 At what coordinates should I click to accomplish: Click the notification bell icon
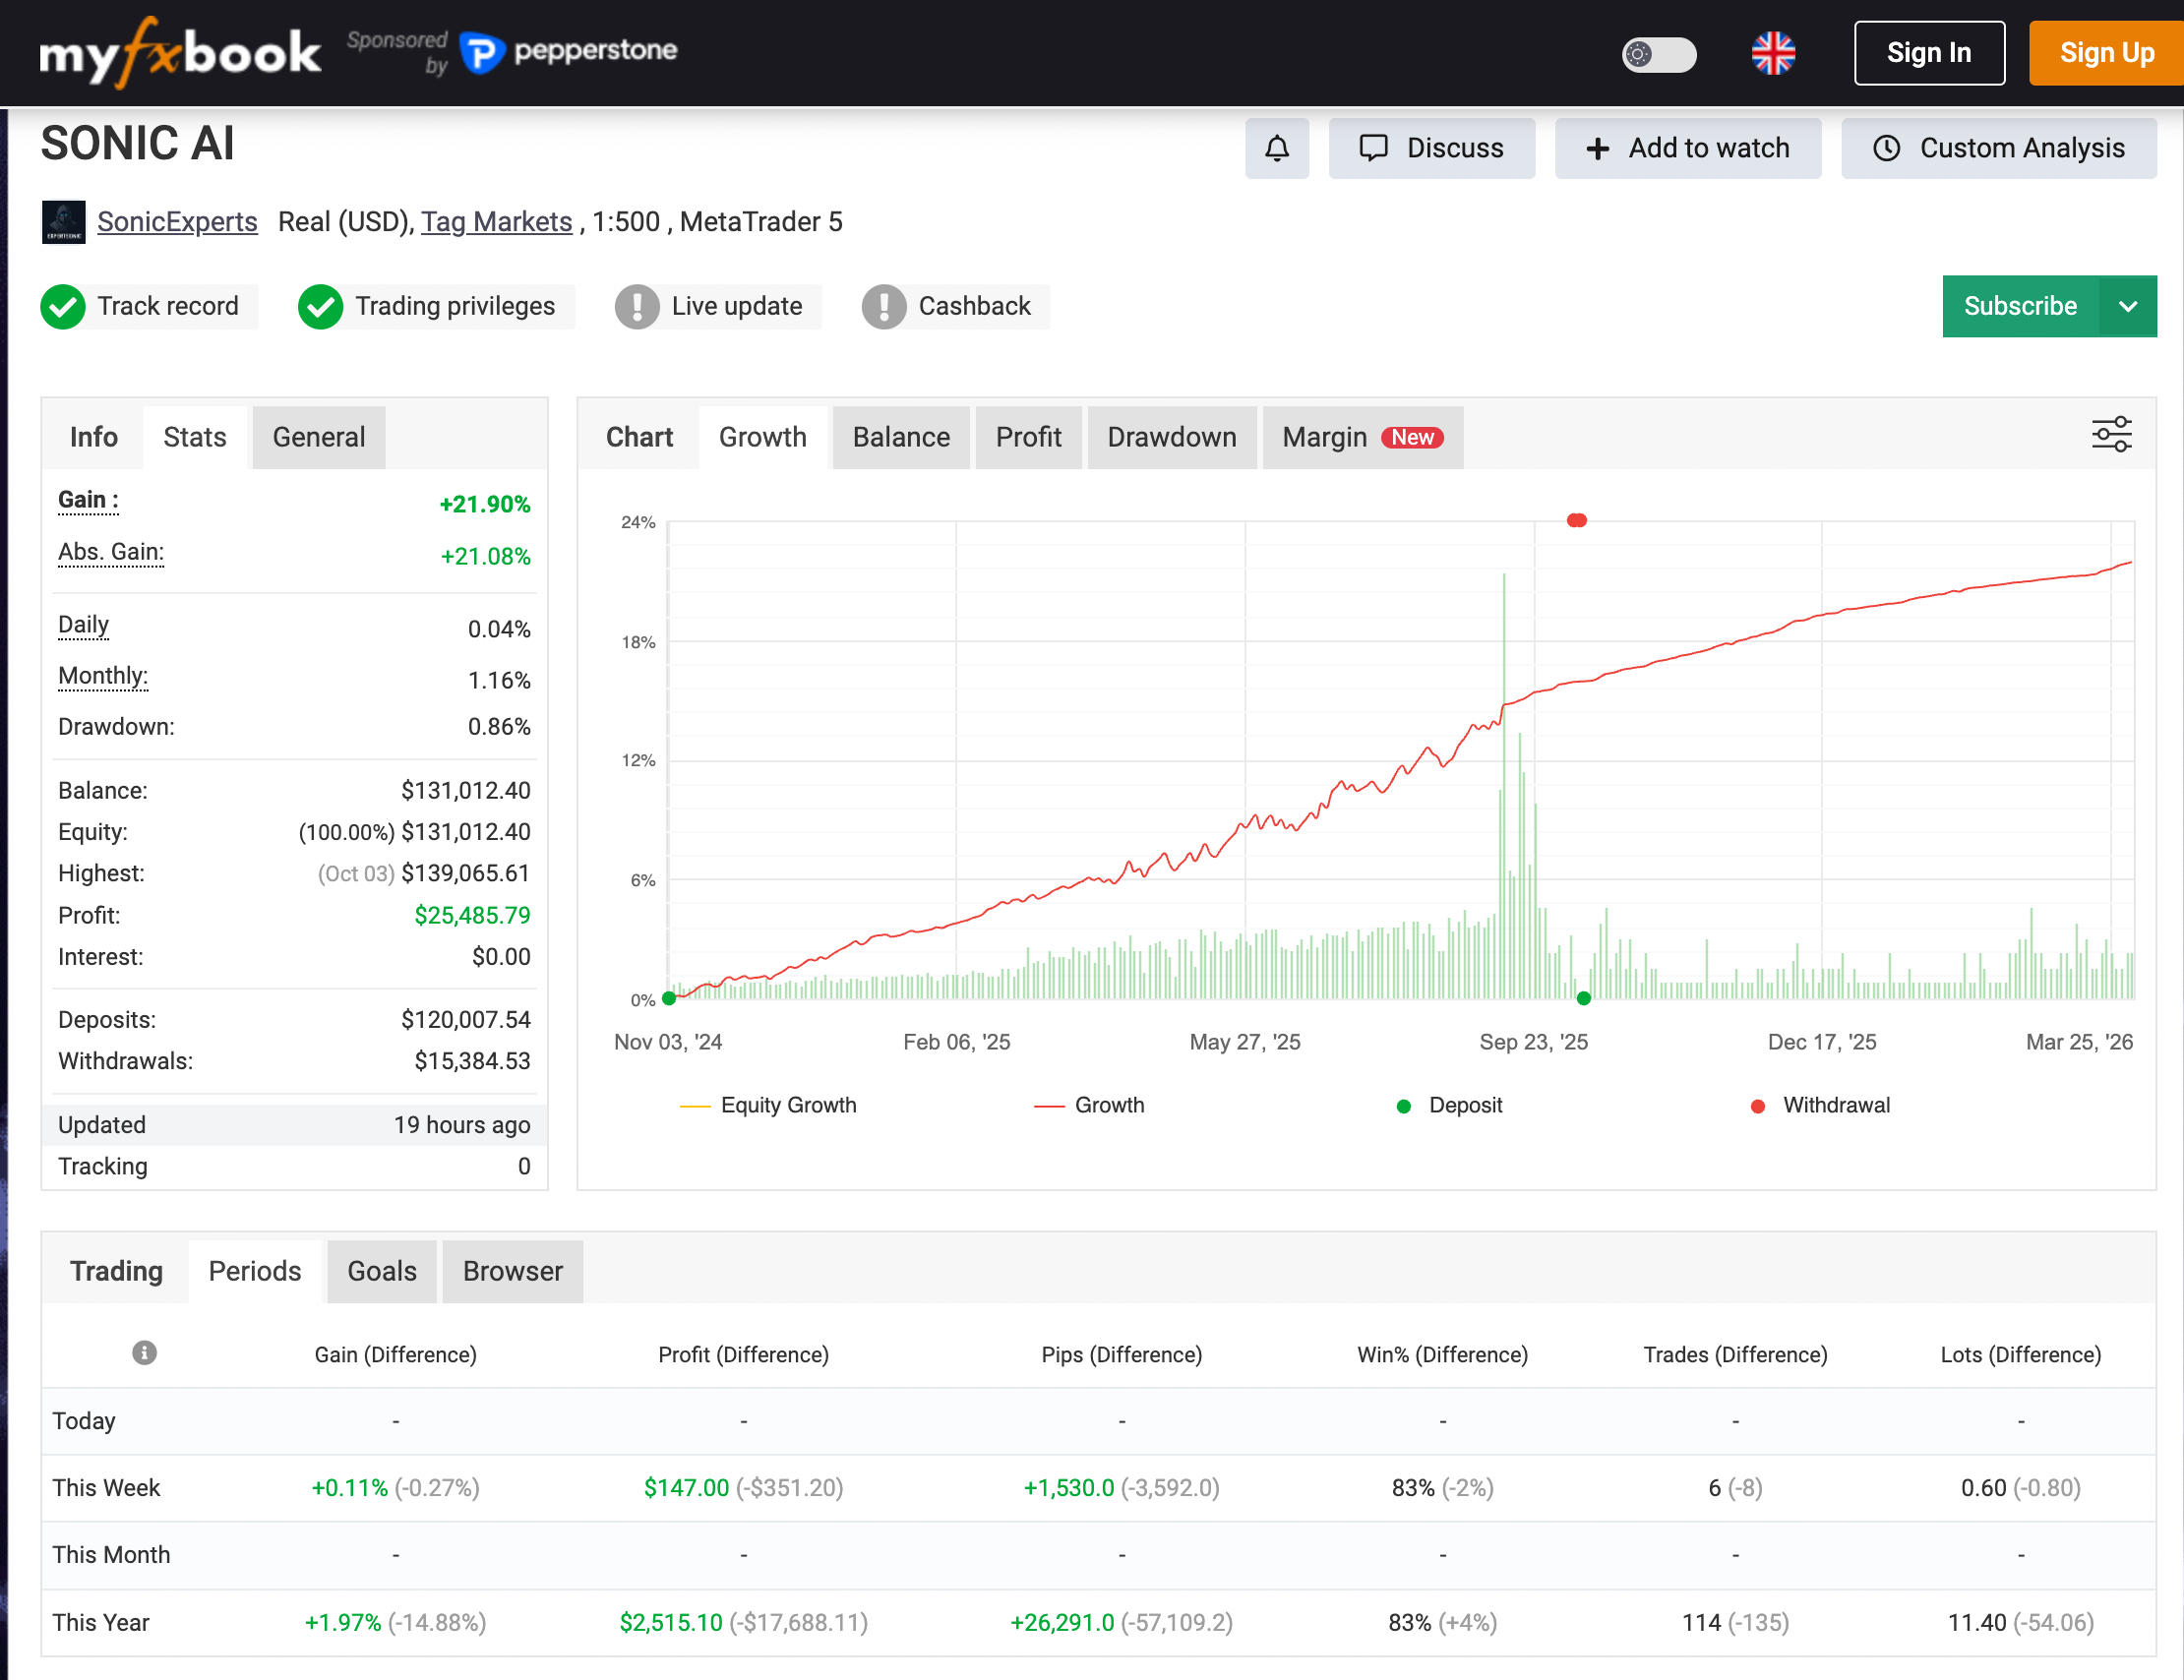click(x=1276, y=148)
